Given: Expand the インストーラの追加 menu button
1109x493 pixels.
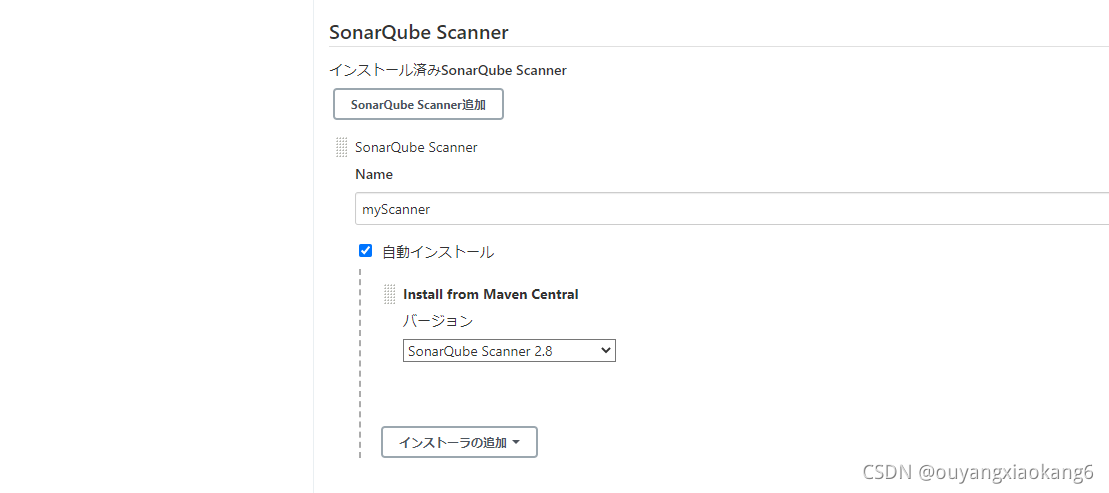Looking at the screenshot, I should tap(459, 442).
